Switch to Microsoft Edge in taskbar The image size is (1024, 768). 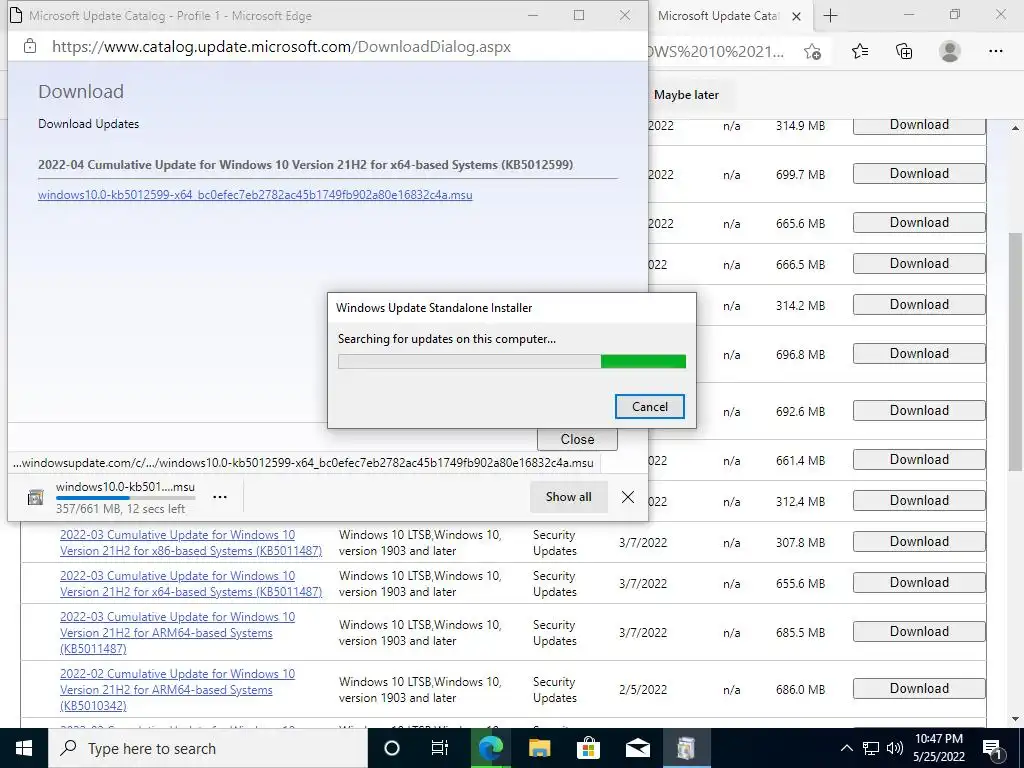[491, 748]
